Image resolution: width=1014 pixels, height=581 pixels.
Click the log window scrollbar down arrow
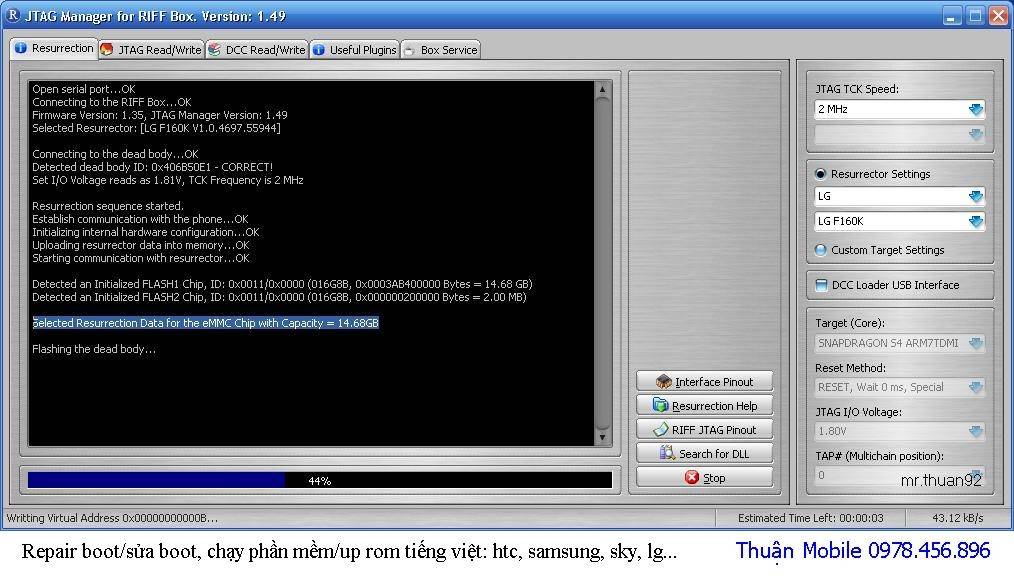(x=602, y=437)
